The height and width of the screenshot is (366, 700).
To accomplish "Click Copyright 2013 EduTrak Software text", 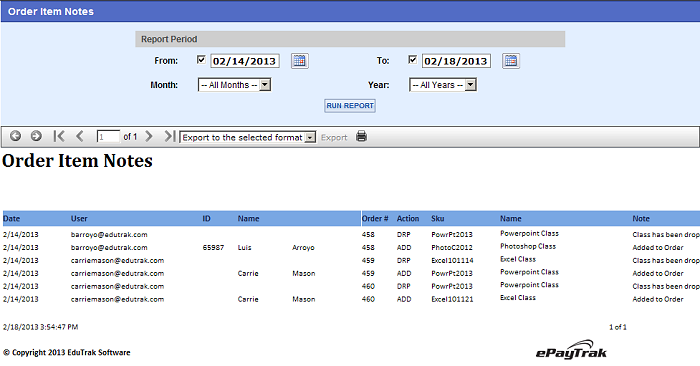I will click(x=67, y=353).
